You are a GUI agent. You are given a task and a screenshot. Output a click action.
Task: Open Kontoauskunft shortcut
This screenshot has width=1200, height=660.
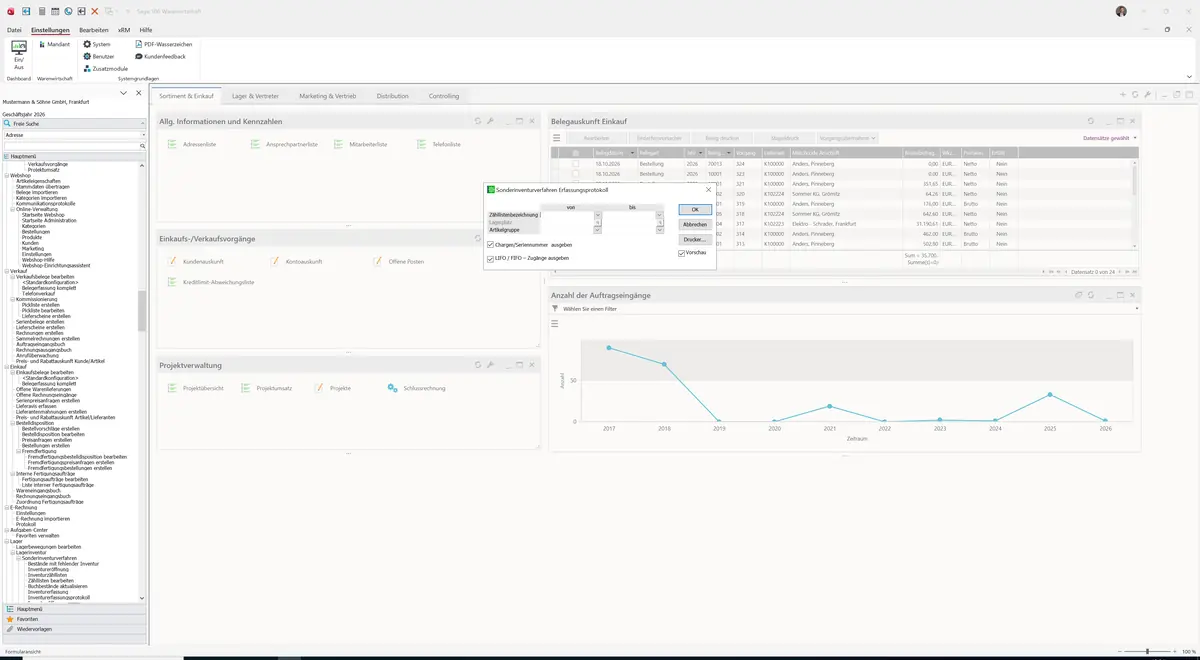point(296,261)
